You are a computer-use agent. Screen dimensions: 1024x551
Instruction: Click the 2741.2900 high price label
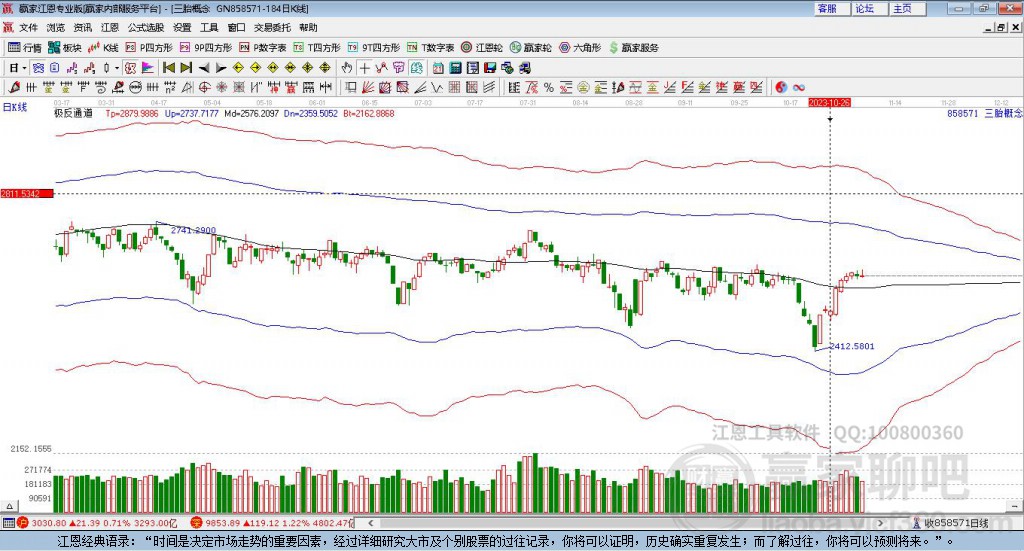193,230
